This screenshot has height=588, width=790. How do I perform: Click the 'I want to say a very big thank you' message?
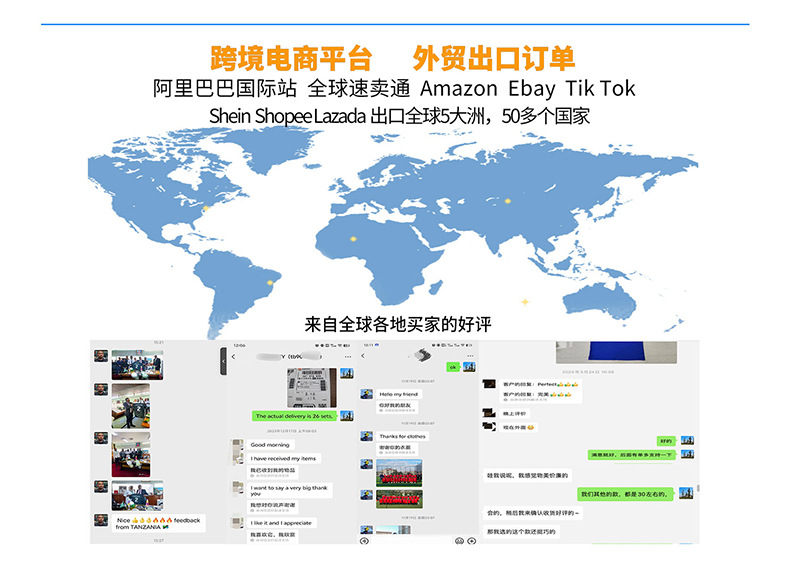tap(289, 491)
